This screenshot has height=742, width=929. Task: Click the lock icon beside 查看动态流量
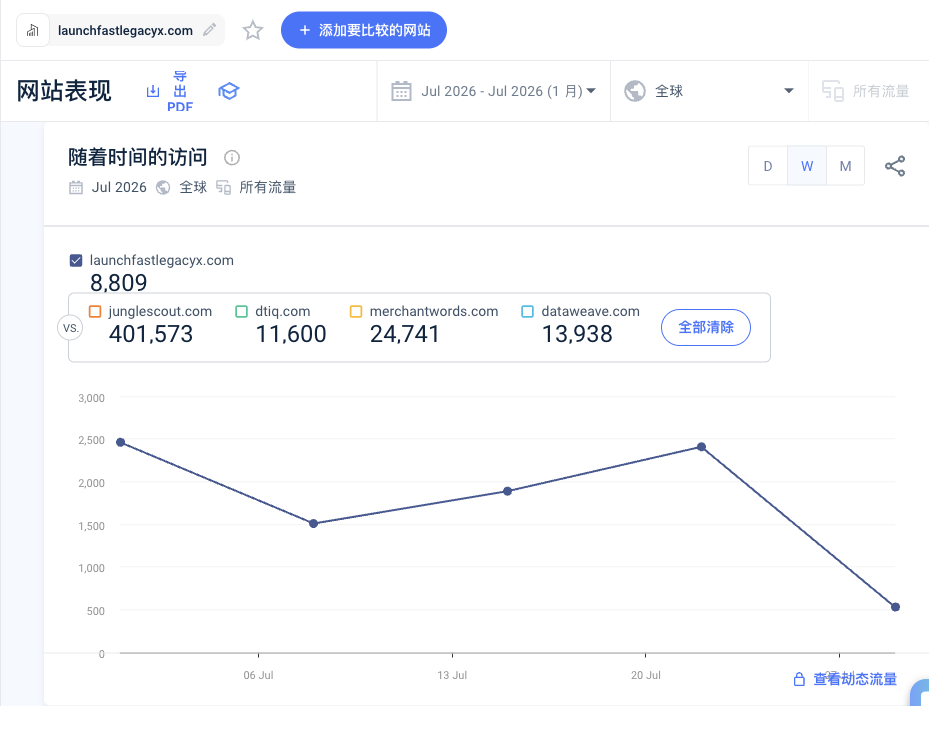click(799, 679)
